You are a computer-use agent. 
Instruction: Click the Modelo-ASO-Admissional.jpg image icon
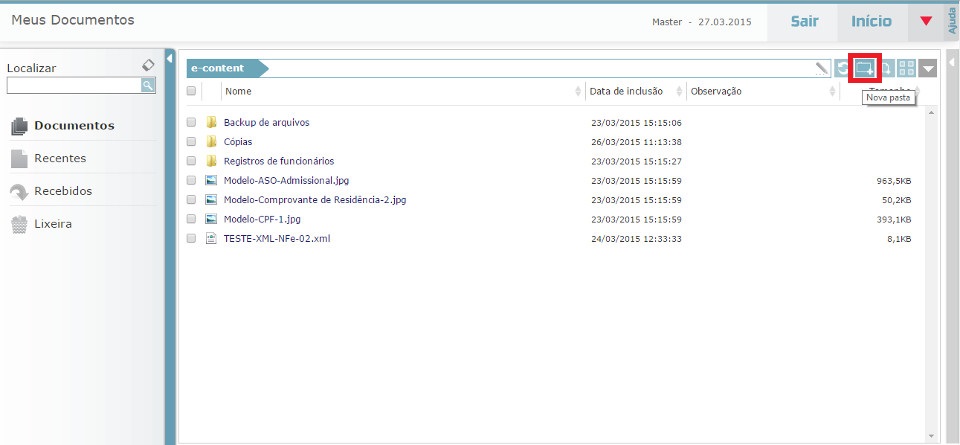[211, 181]
